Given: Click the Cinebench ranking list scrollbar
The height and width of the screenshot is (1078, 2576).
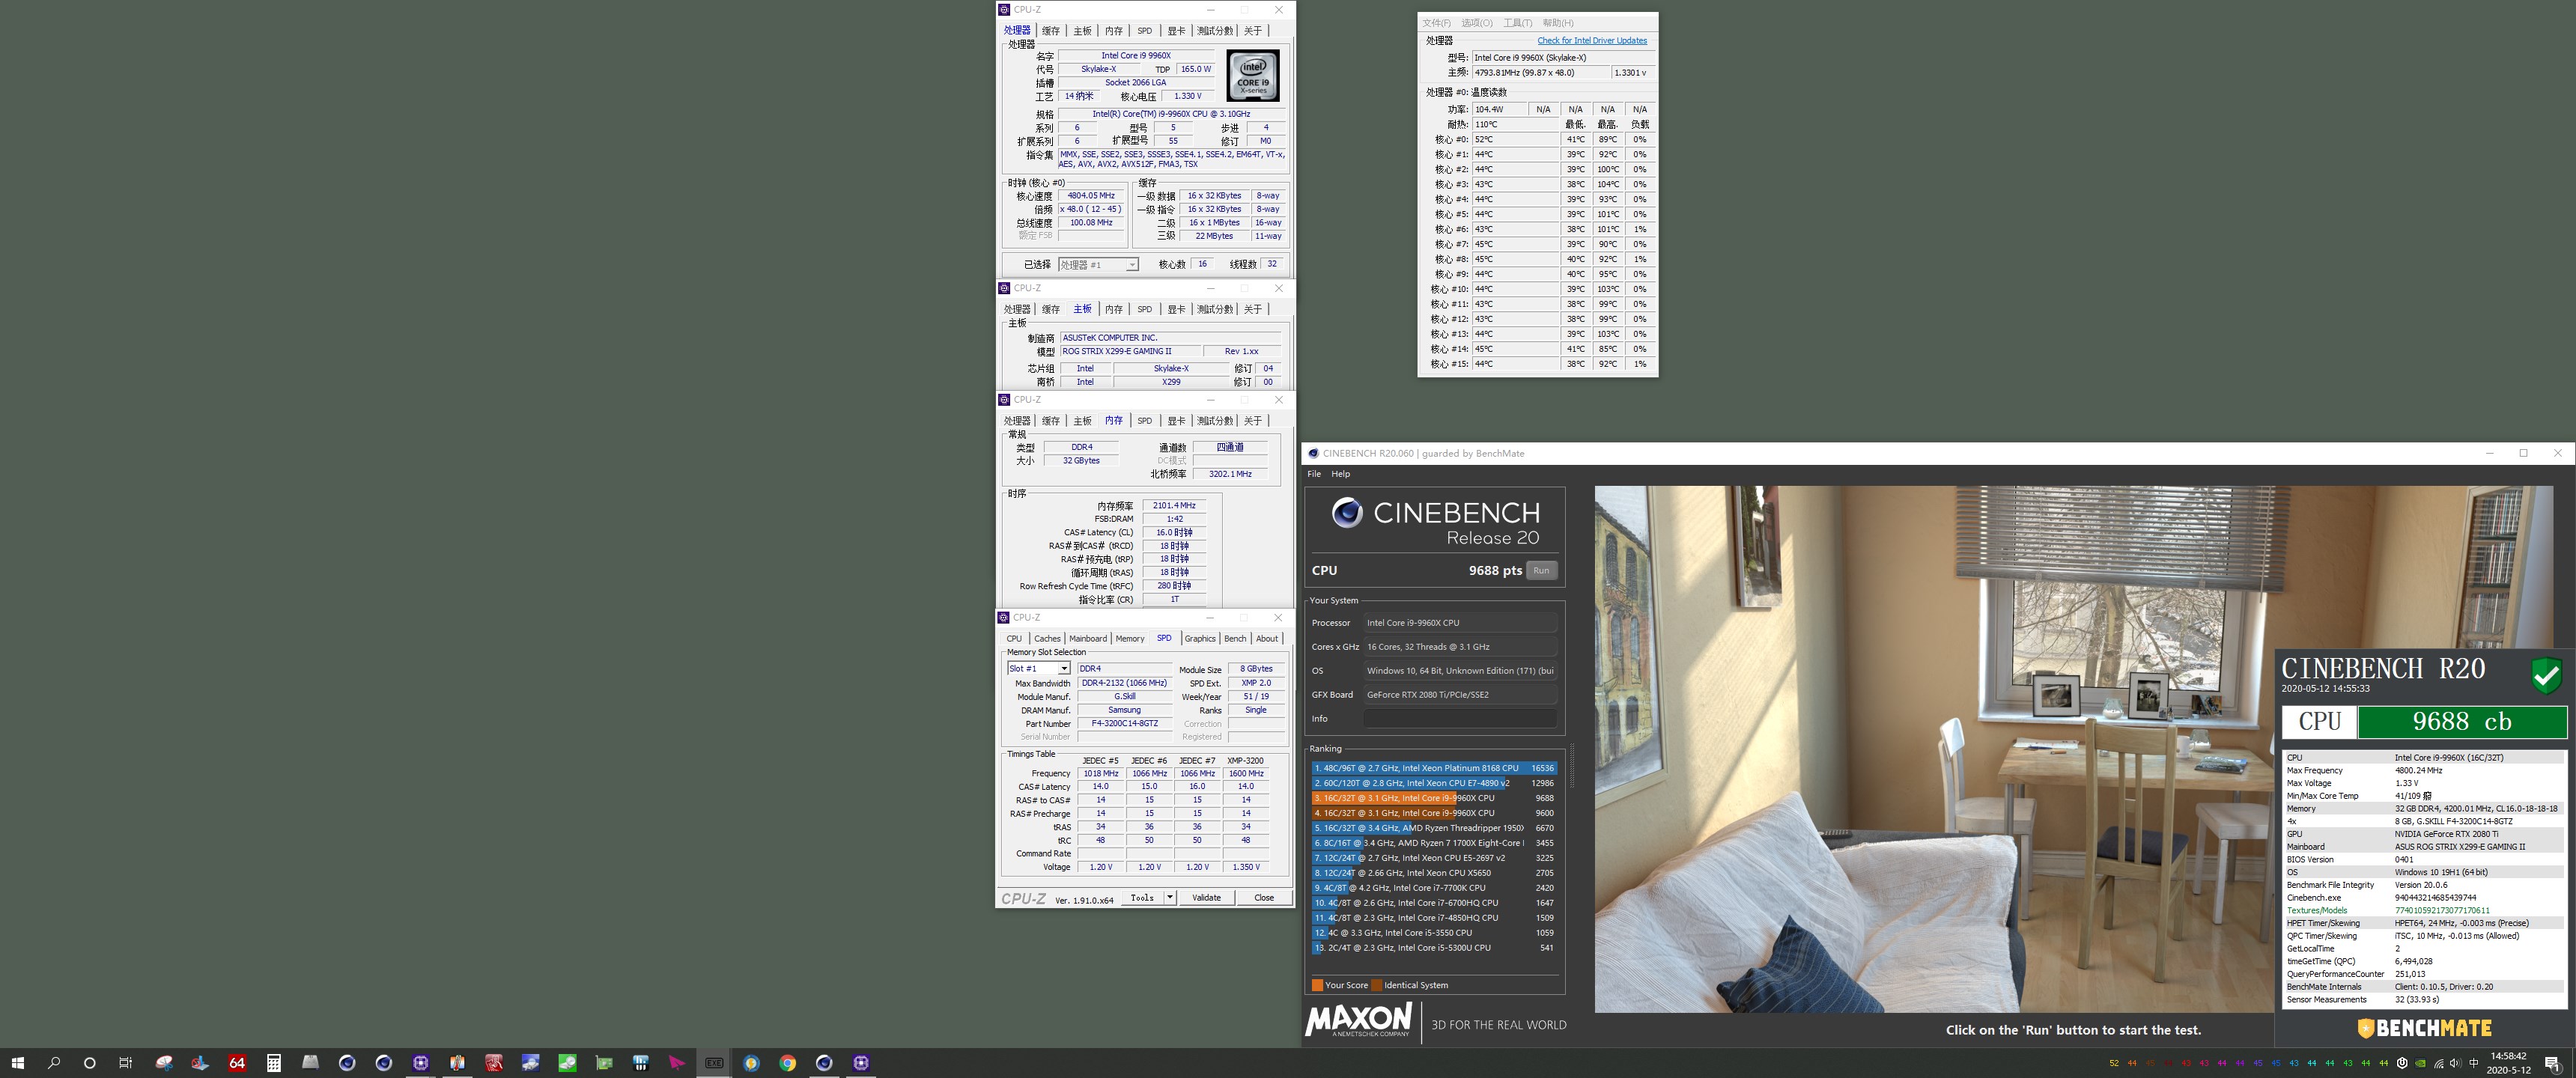Looking at the screenshot, I should (x=1571, y=766).
